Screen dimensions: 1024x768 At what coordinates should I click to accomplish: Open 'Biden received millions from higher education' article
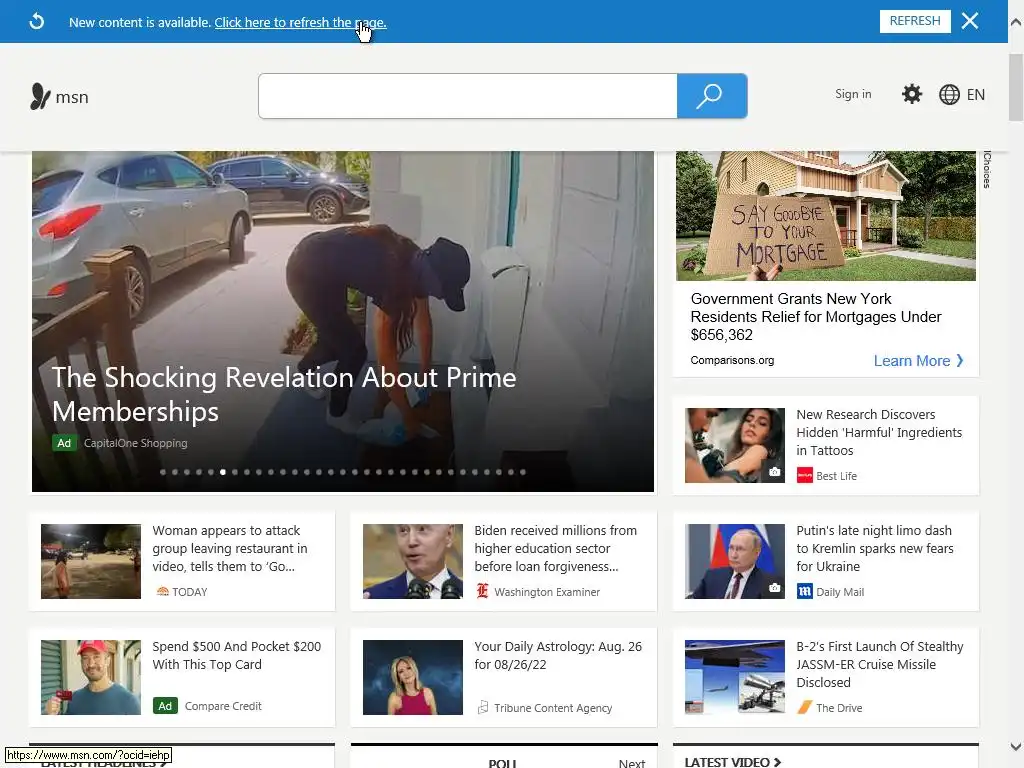[x=555, y=549]
